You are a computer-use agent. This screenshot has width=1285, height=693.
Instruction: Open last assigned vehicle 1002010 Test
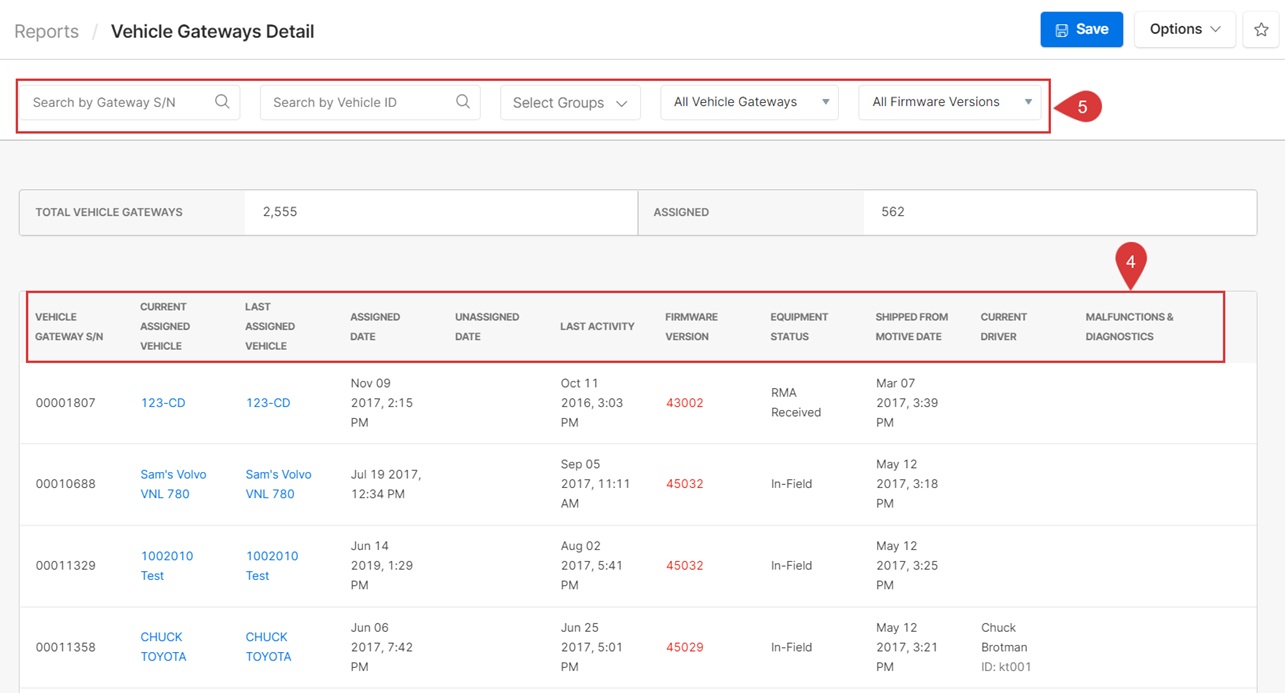point(271,565)
